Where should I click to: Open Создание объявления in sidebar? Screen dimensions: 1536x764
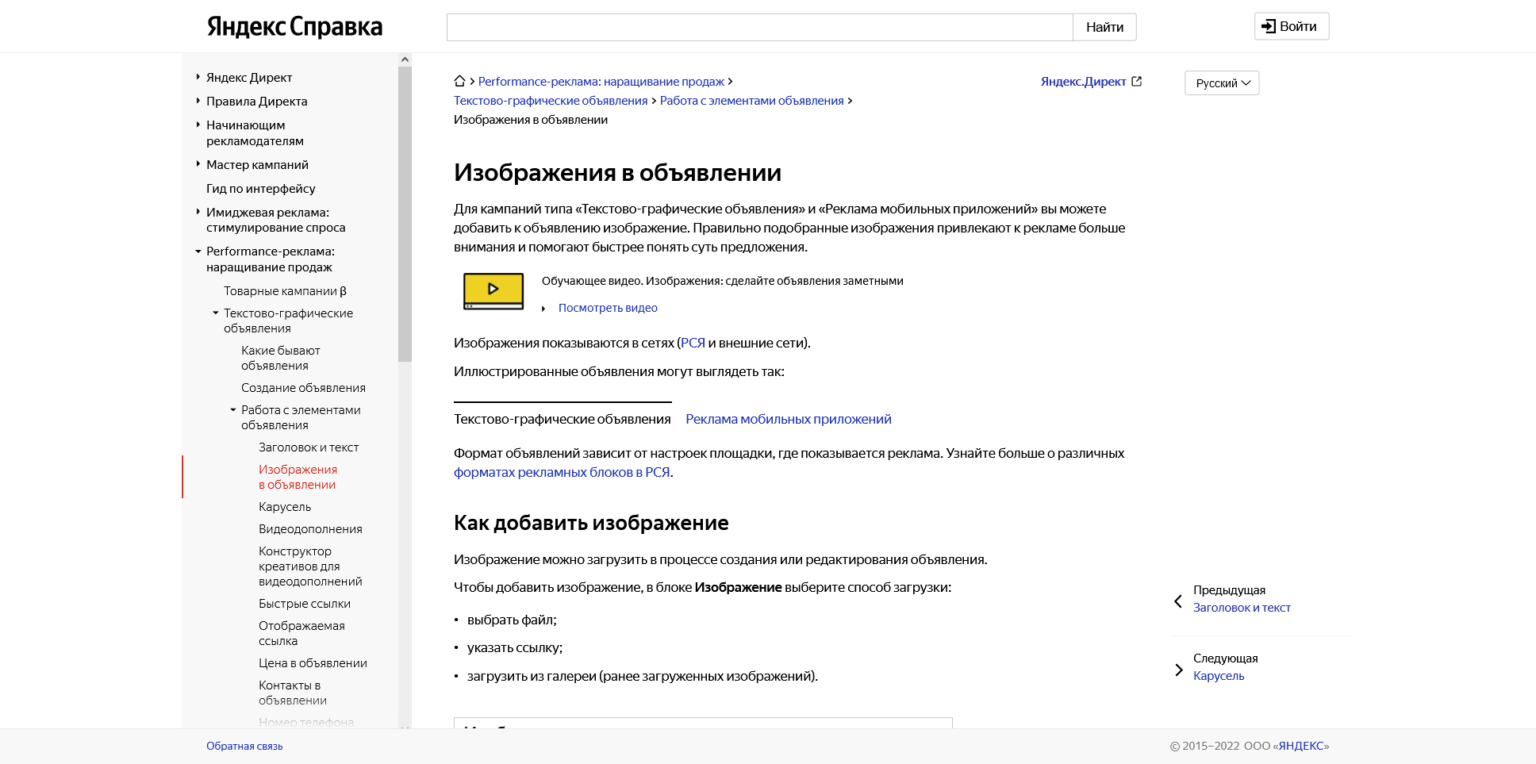pyautogui.click(x=303, y=388)
